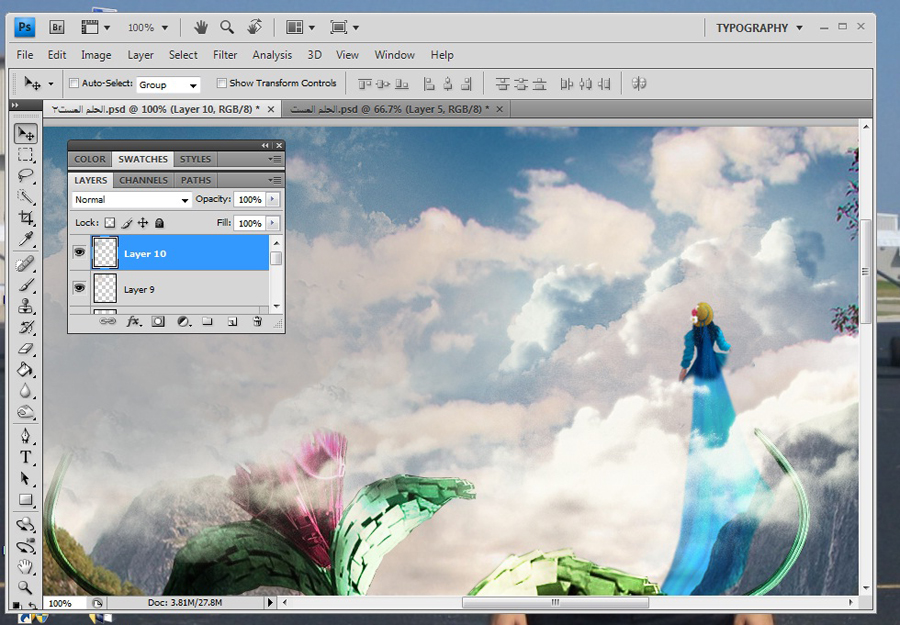This screenshot has width=900, height=625.
Task: Hide Layer 9 via eye icon
Action: click(x=79, y=288)
